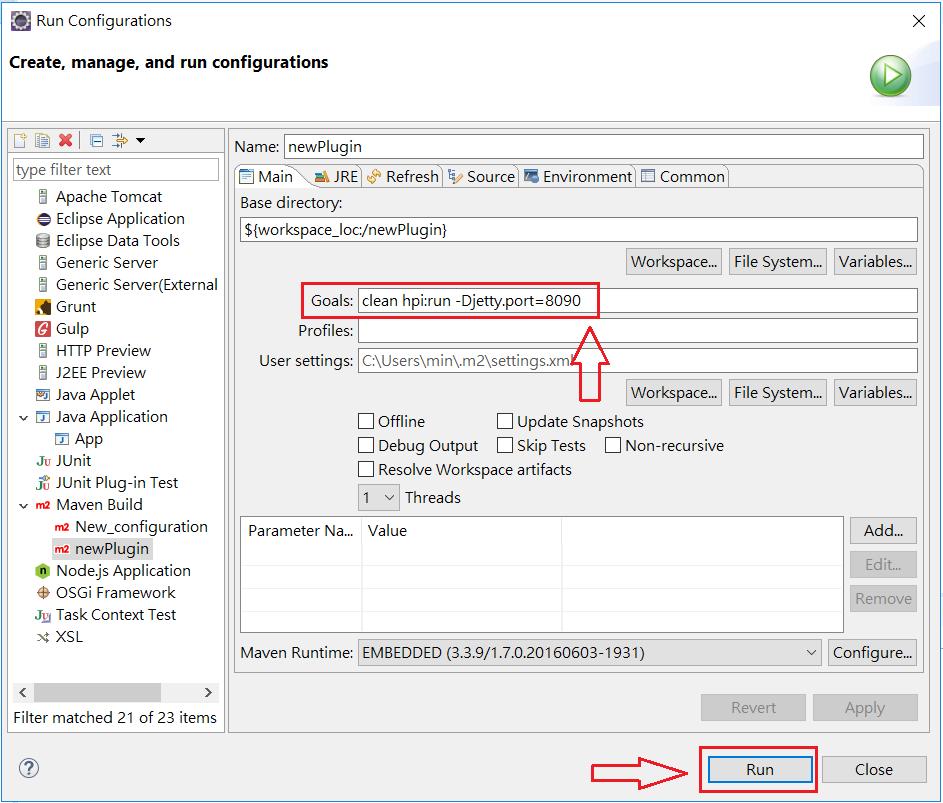Enable the Non-recursive checkbox

coord(613,445)
